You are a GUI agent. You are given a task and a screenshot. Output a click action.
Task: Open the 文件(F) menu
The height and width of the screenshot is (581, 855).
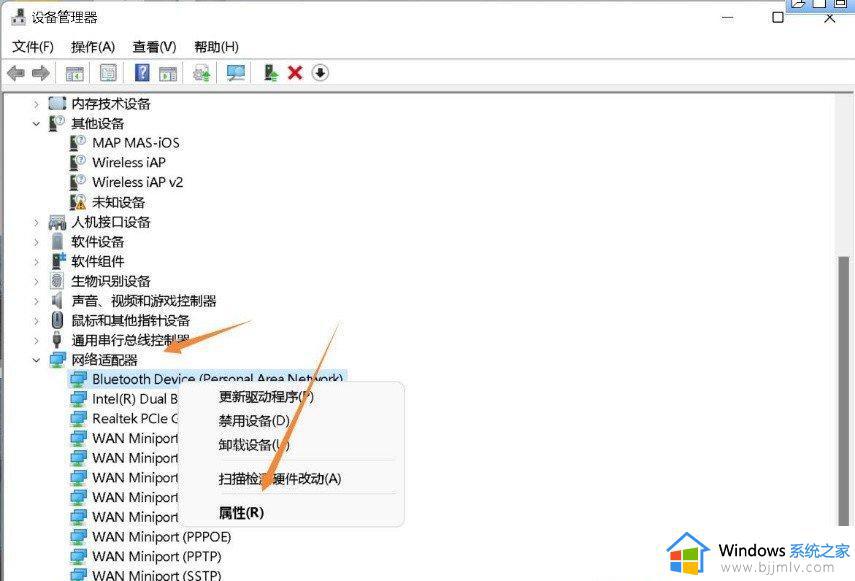point(33,47)
